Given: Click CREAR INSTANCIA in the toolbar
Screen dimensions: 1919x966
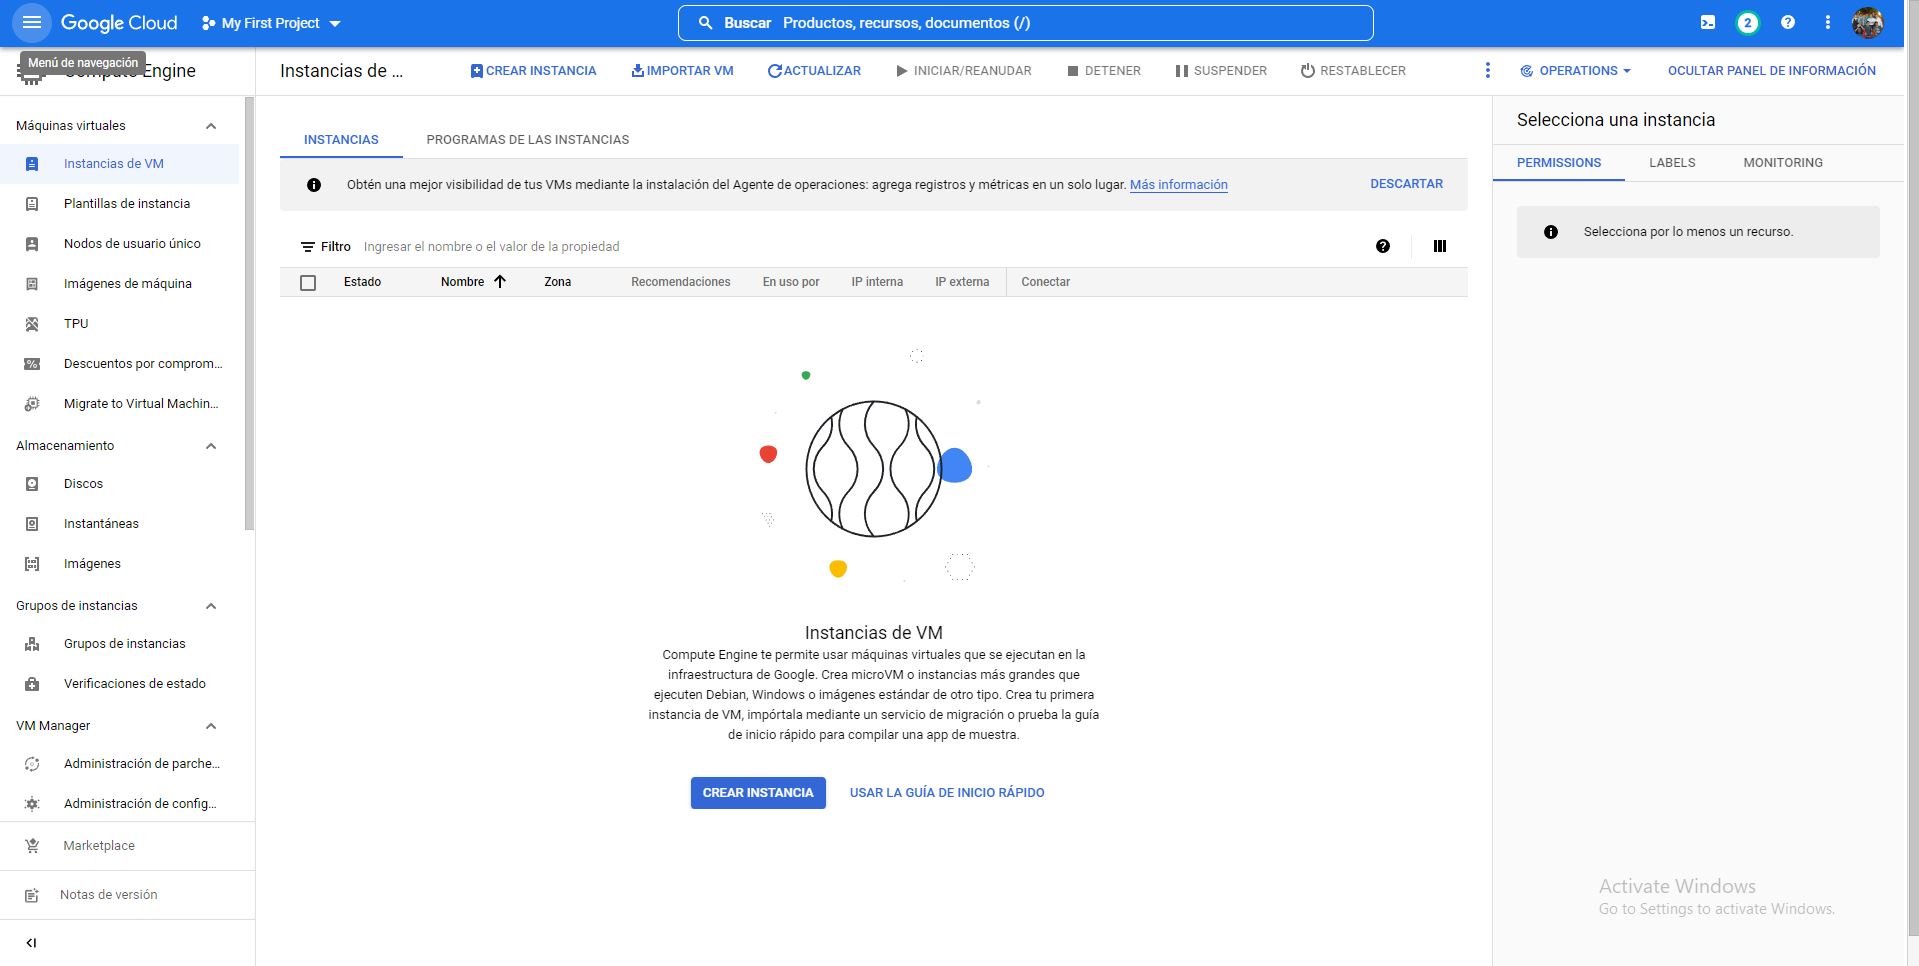Looking at the screenshot, I should tap(533, 71).
